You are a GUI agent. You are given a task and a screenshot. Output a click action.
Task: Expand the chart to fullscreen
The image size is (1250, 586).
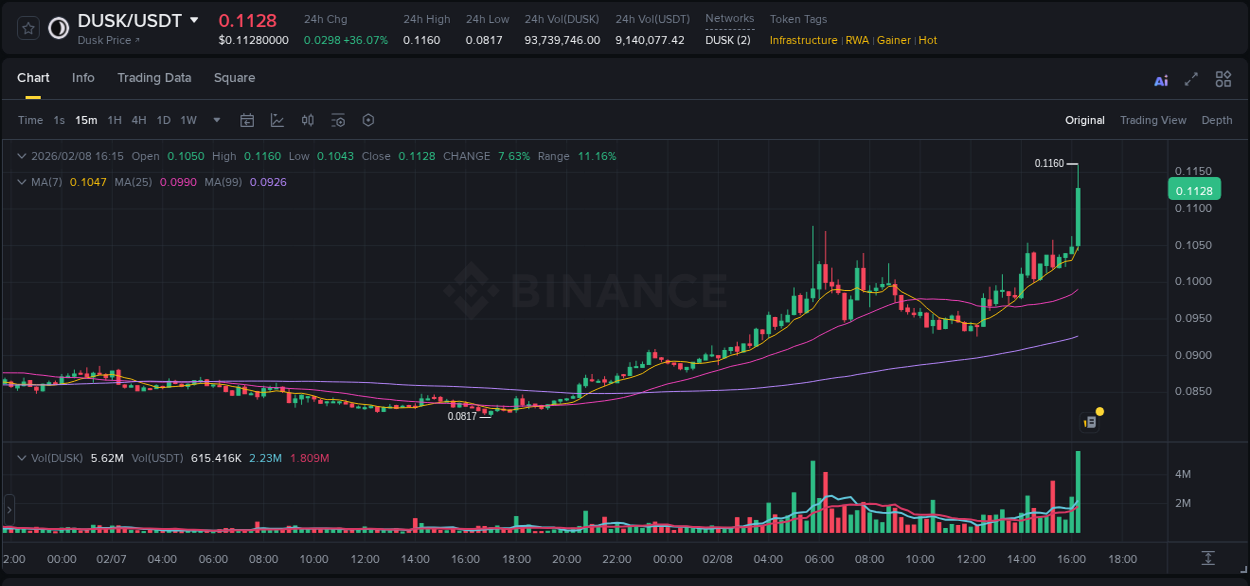click(1190, 79)
